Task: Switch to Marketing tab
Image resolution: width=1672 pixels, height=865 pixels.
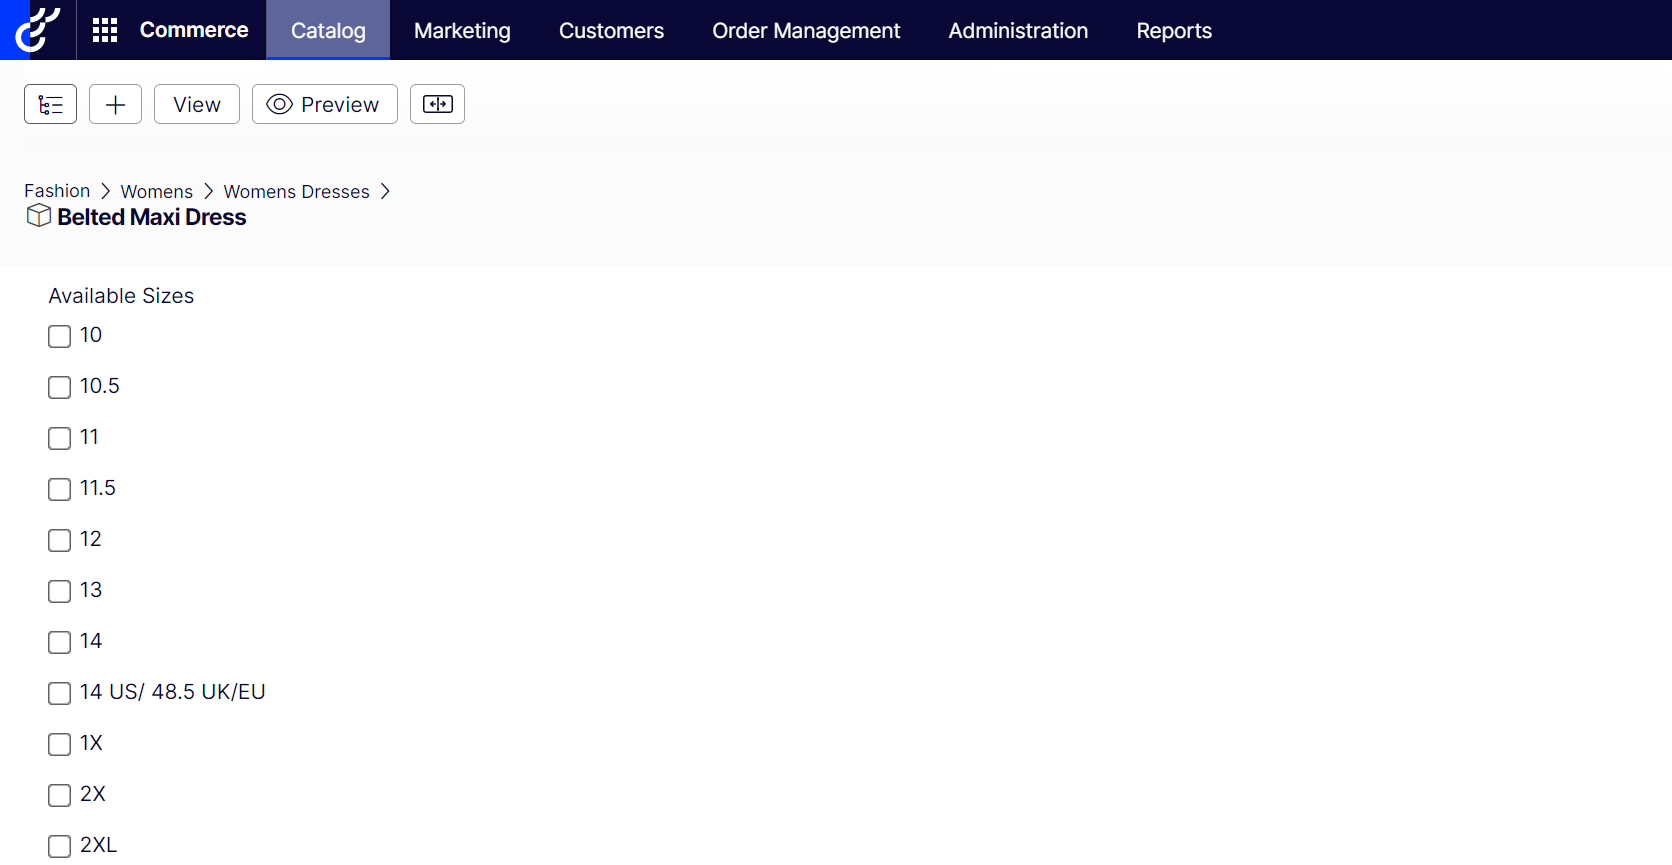Action: [x=462, y=30]
